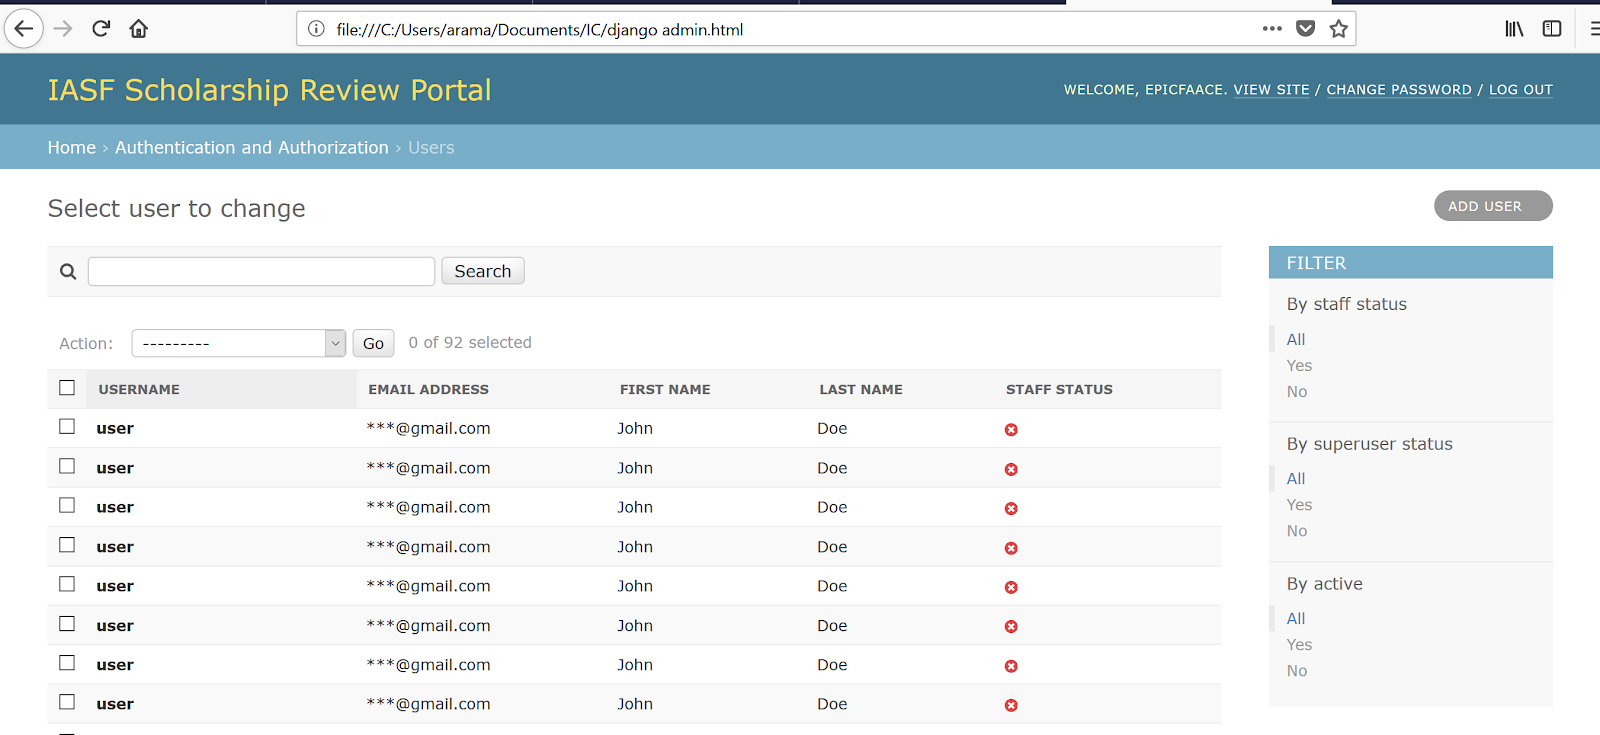Screen dimensions: 1600x735
Task: Filter staff status by Yes
Action: (x=1299, y=366)
